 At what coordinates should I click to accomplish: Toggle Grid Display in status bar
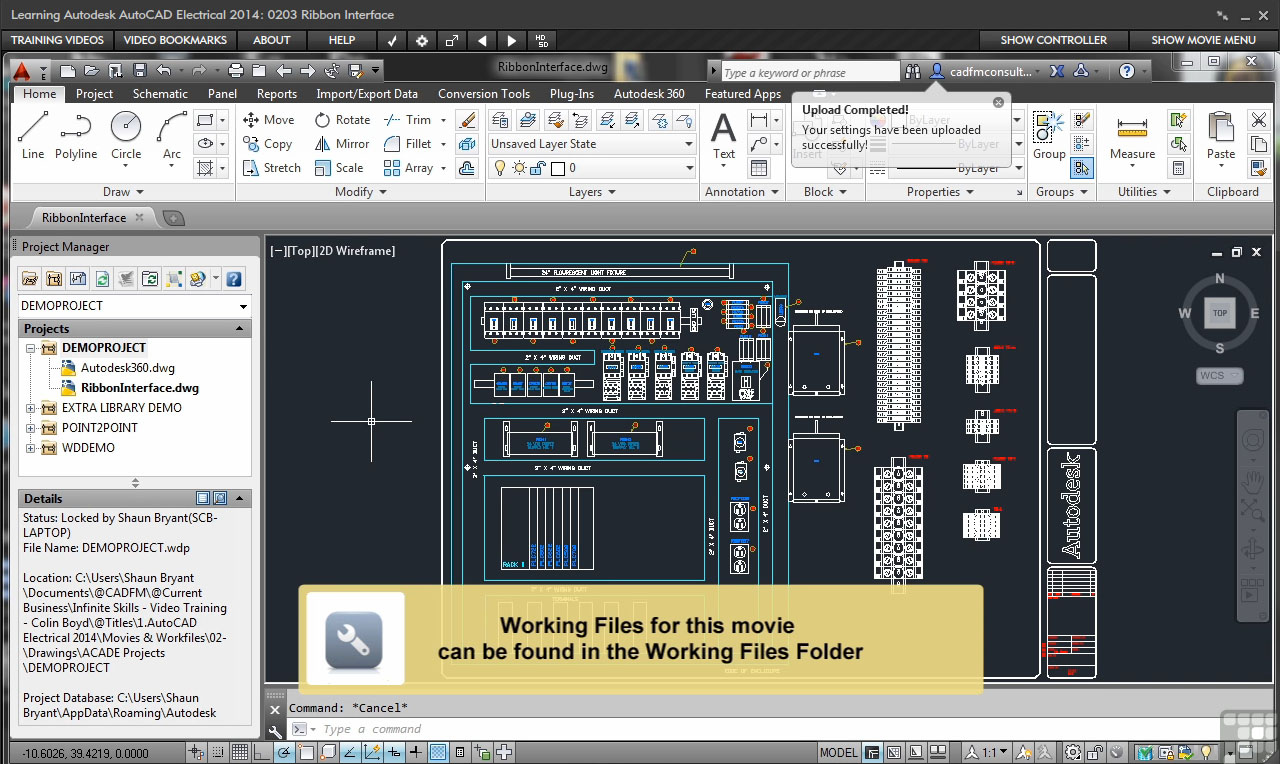[240, 752]
